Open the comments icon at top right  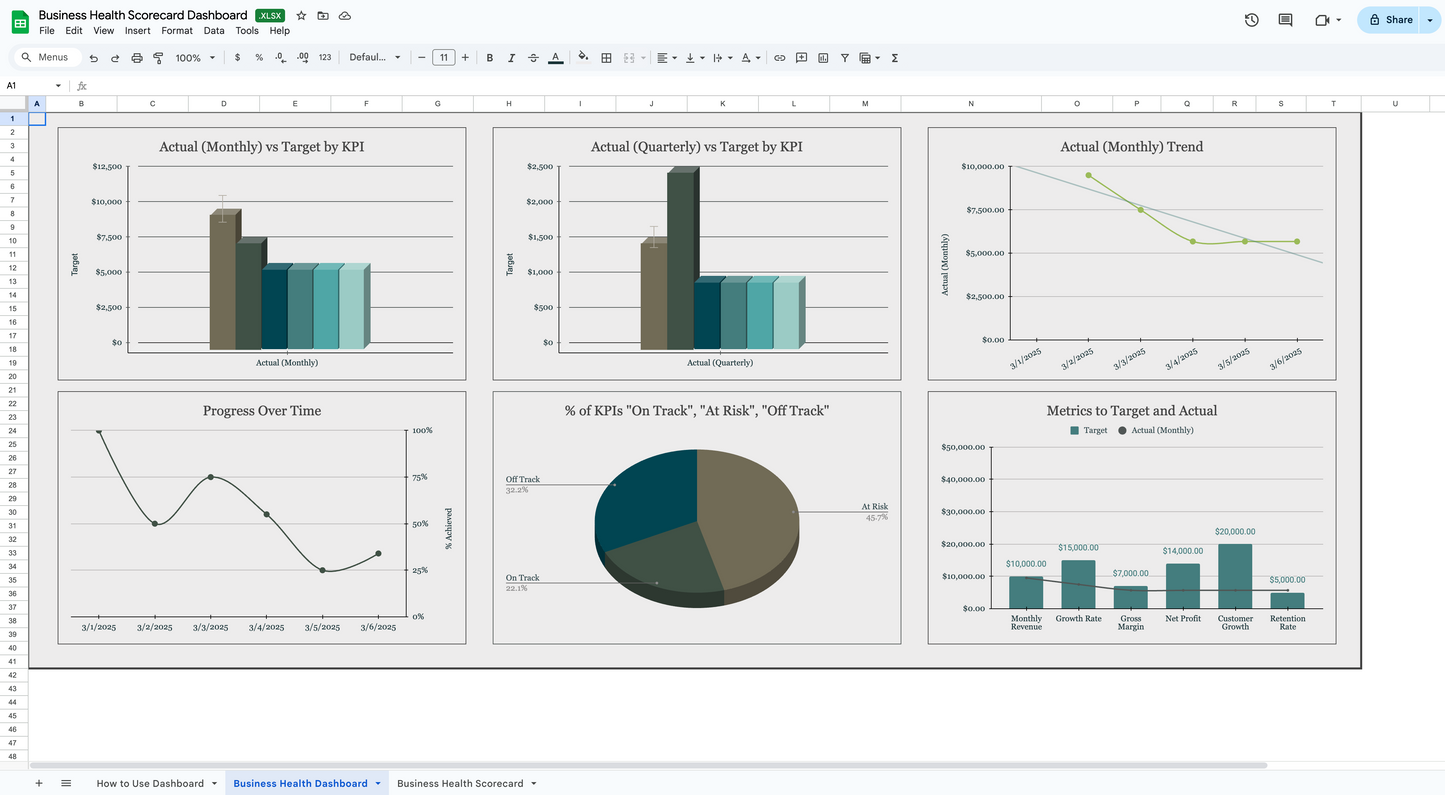pyautogui.click(x=1286, y=20)
